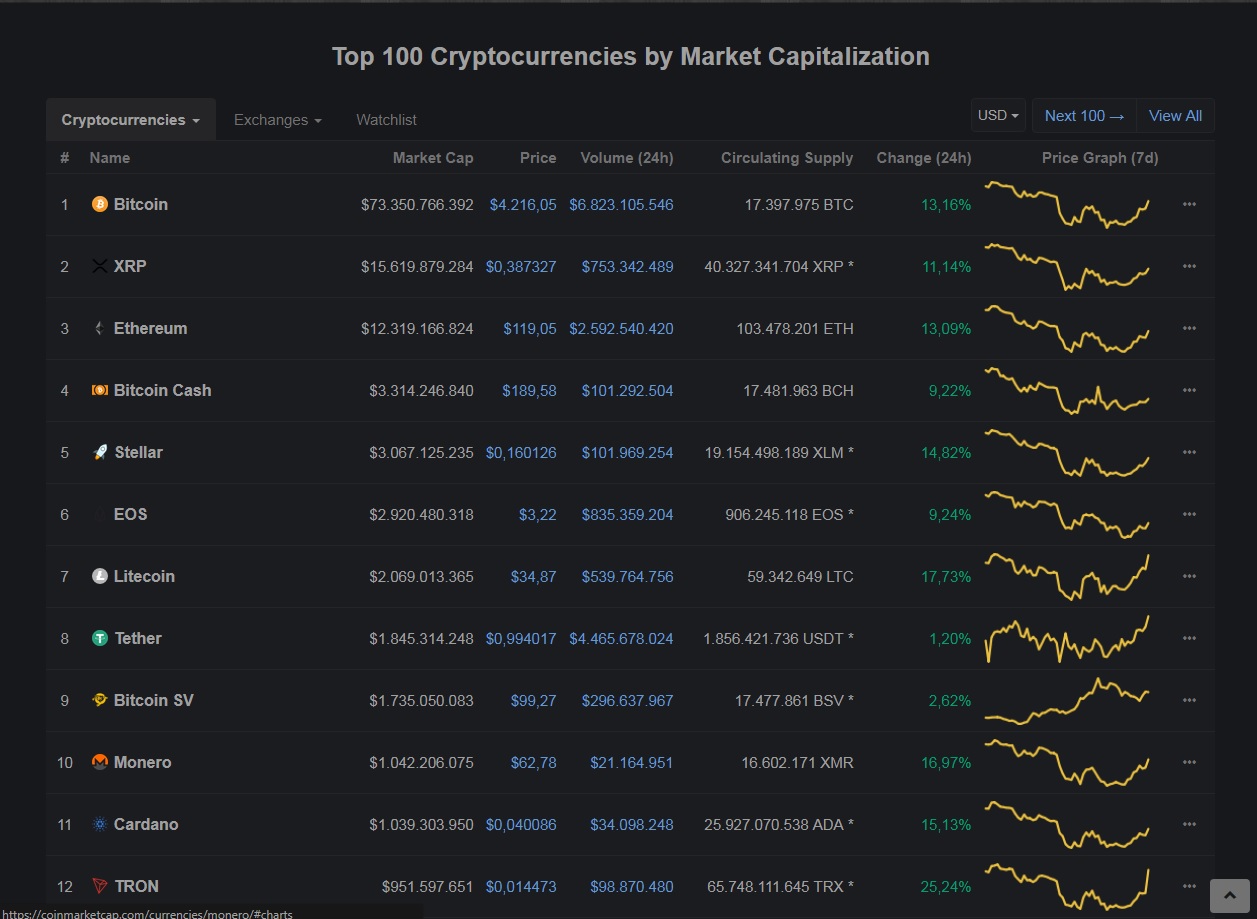The image size is (1257, 919).
Task: Click the TRON logo icon
Action: (99, 886)
